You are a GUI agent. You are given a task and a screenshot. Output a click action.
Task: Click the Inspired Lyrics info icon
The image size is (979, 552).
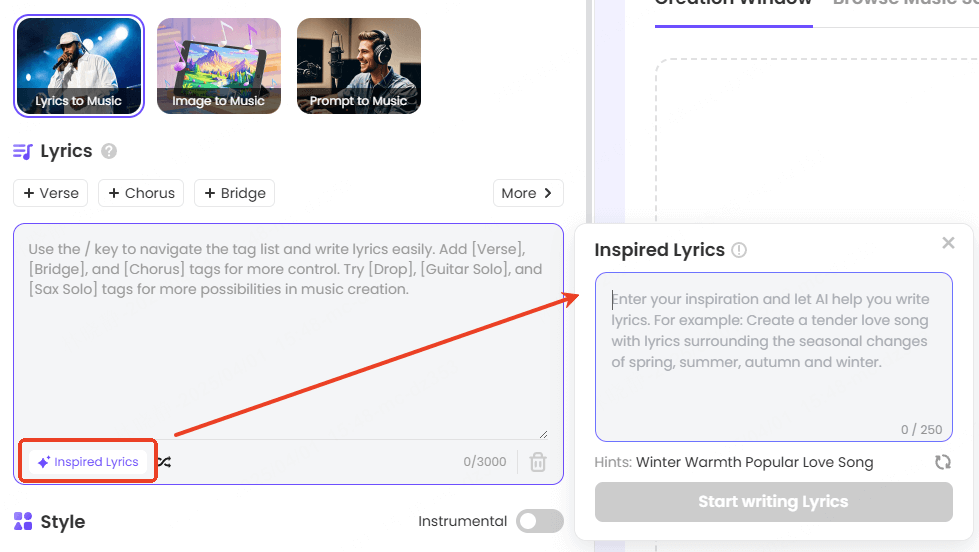[x=739, y=250]
